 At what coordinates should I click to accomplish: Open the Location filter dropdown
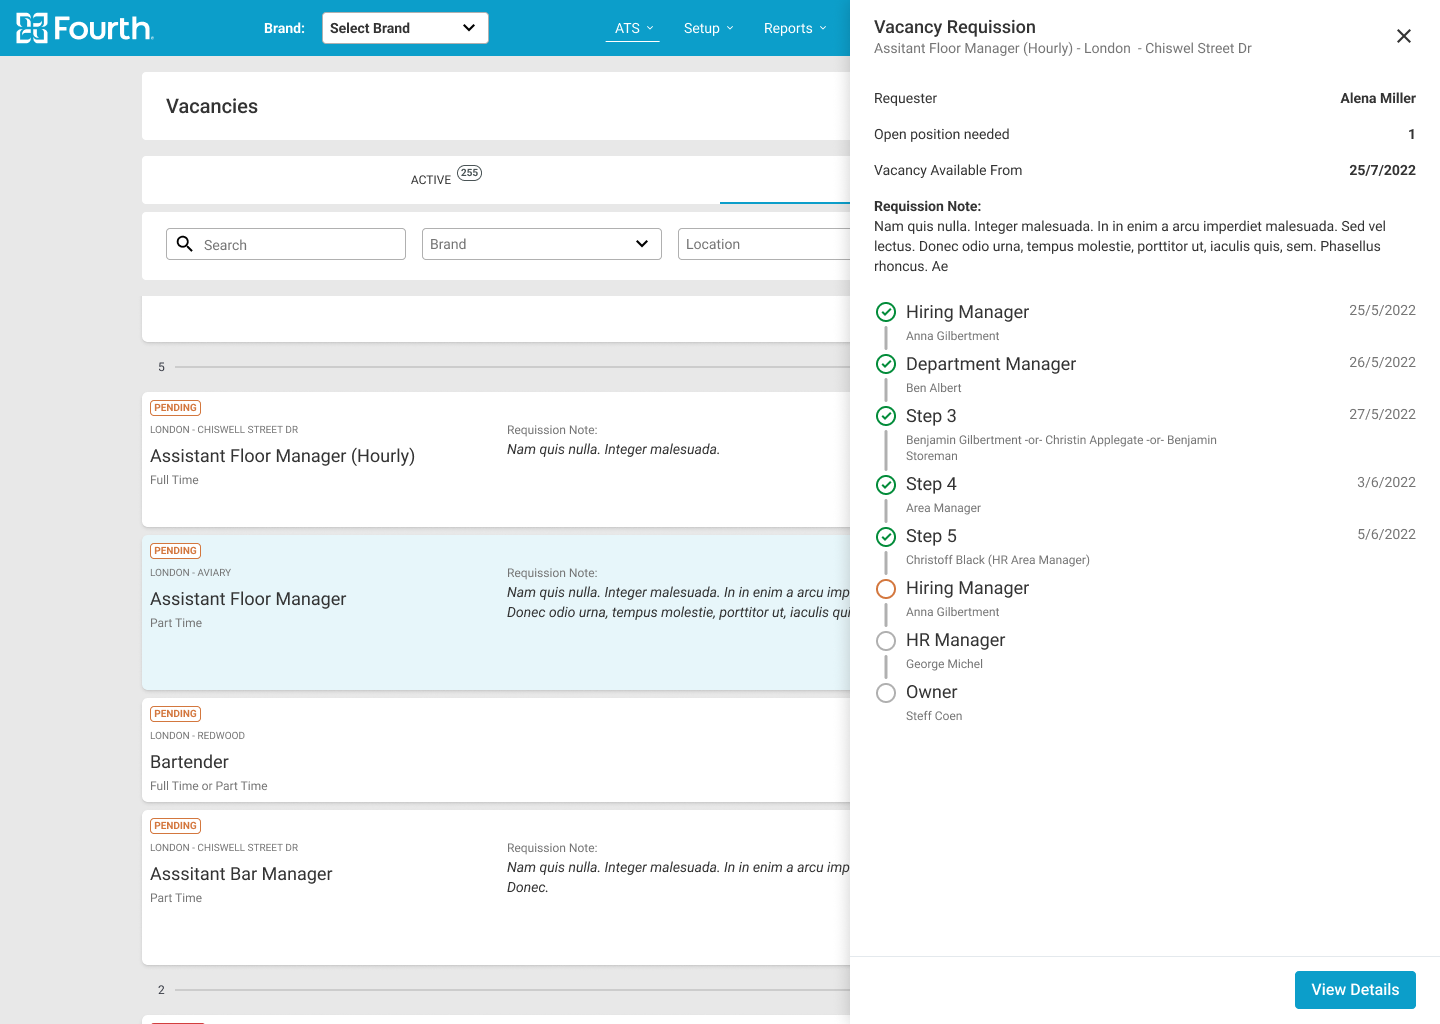coord(763,244)
